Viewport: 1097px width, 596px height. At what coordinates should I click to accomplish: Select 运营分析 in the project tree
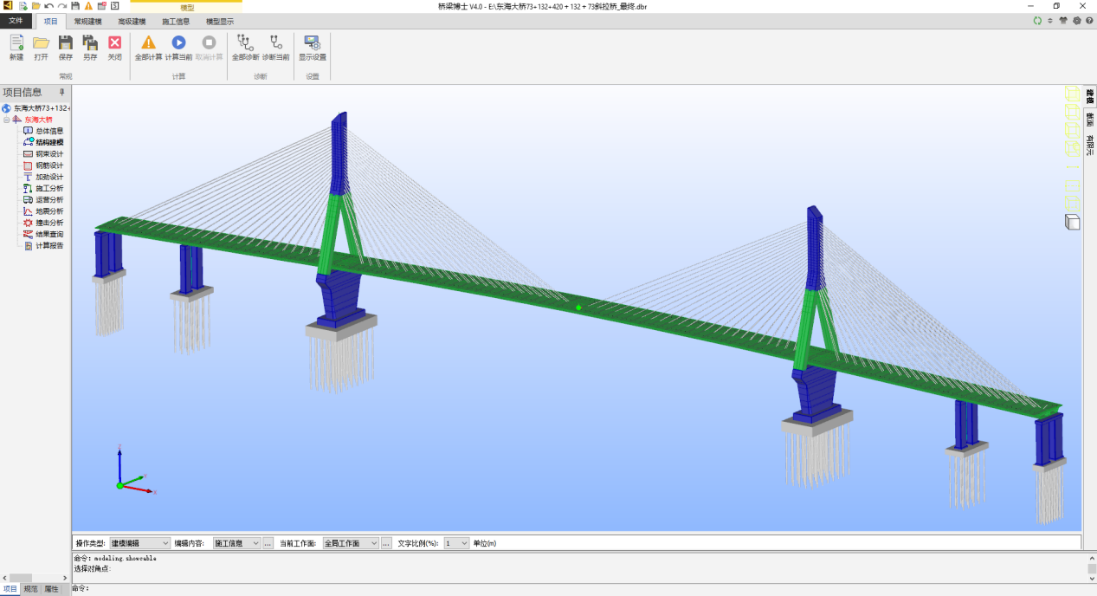point(49,199)
